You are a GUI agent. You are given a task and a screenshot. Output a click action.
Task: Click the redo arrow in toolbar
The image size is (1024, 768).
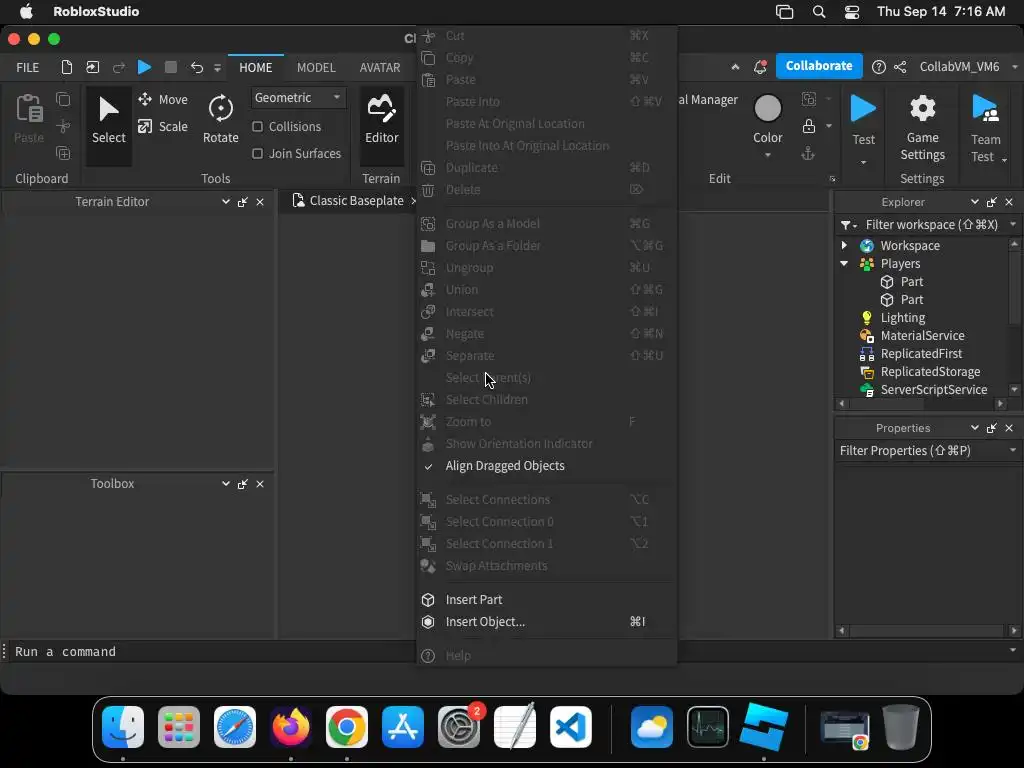(119, 67)
